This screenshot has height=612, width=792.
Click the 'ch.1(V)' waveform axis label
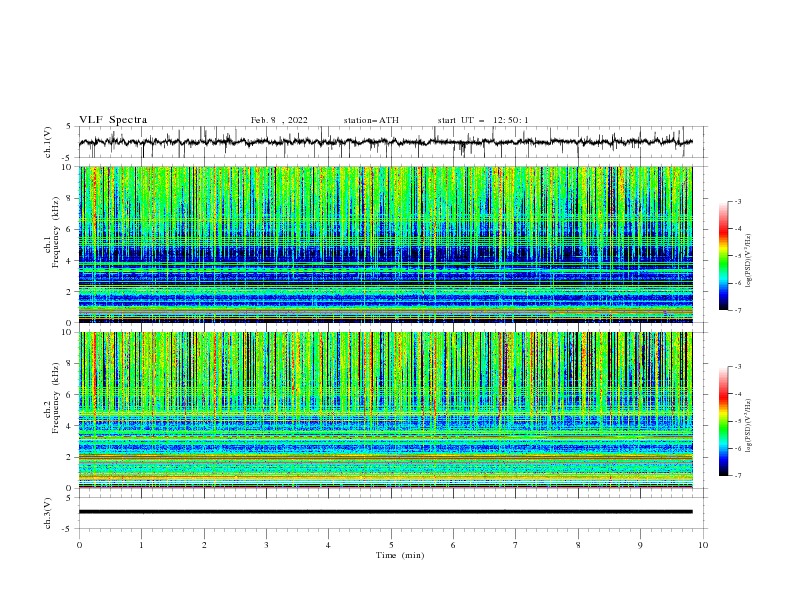pyautogui.click(x=48, y=142)
